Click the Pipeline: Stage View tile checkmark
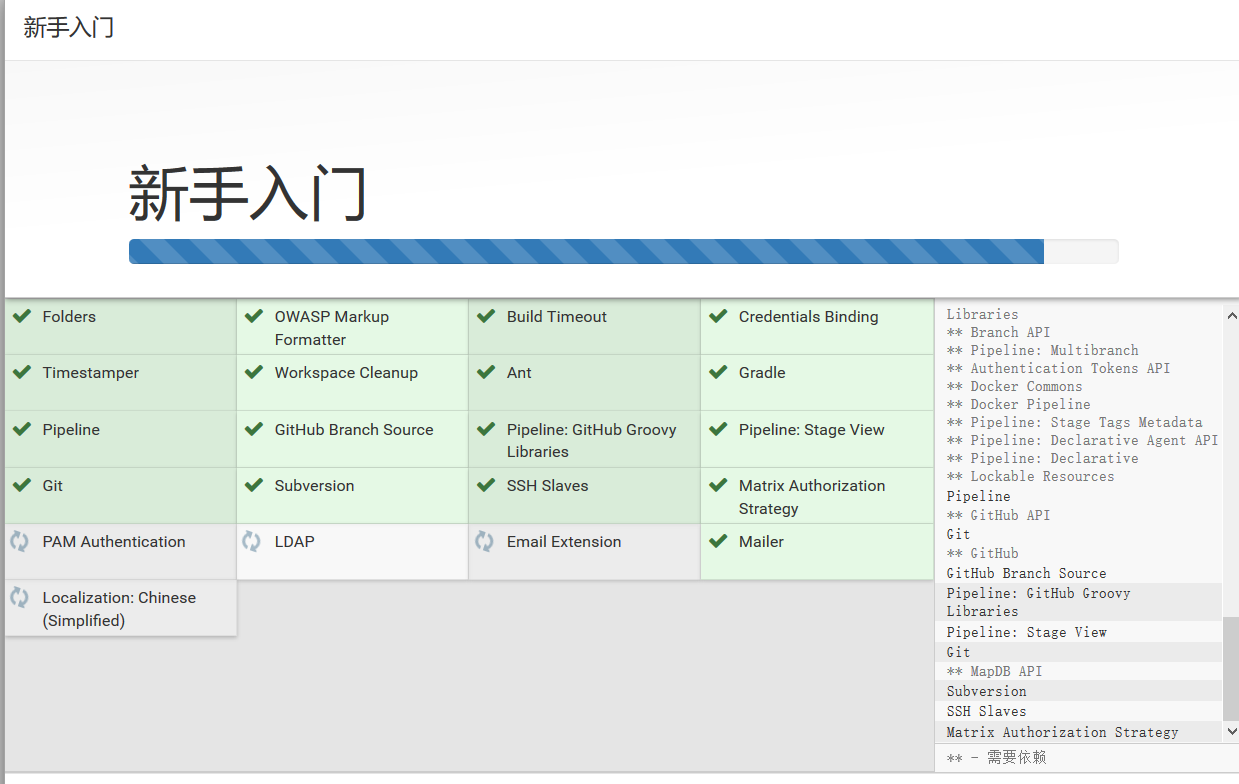Screen dimensions: 1239x784 718,429
